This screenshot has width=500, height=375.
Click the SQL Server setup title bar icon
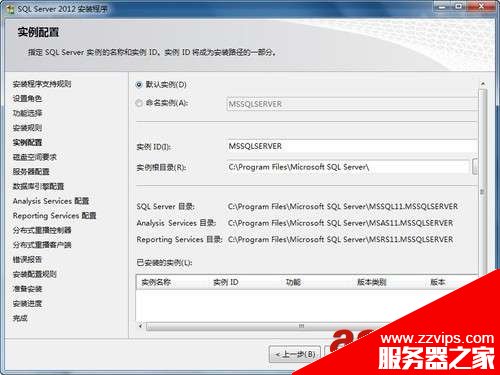point(10,9)
